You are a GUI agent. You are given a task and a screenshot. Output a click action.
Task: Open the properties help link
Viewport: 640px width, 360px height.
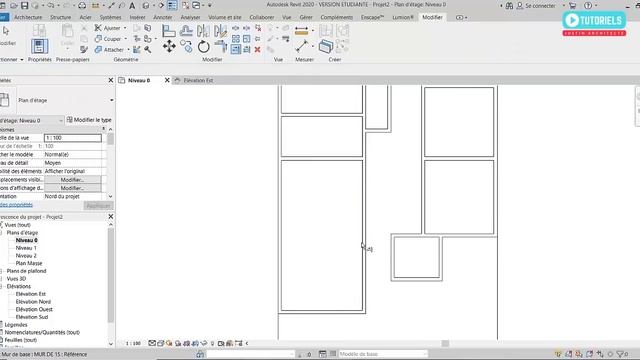coord(16,205)
